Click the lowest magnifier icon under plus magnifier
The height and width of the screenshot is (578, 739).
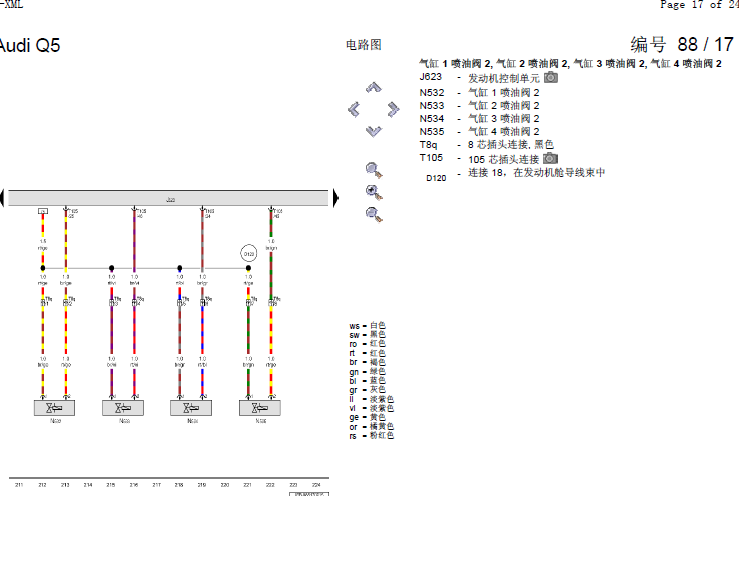point(374,215)
